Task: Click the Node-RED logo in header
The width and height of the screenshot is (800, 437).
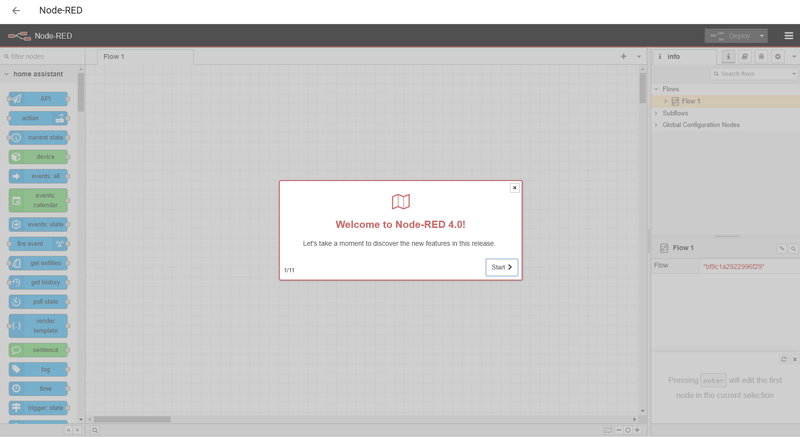Action: (x=40, y=36)
